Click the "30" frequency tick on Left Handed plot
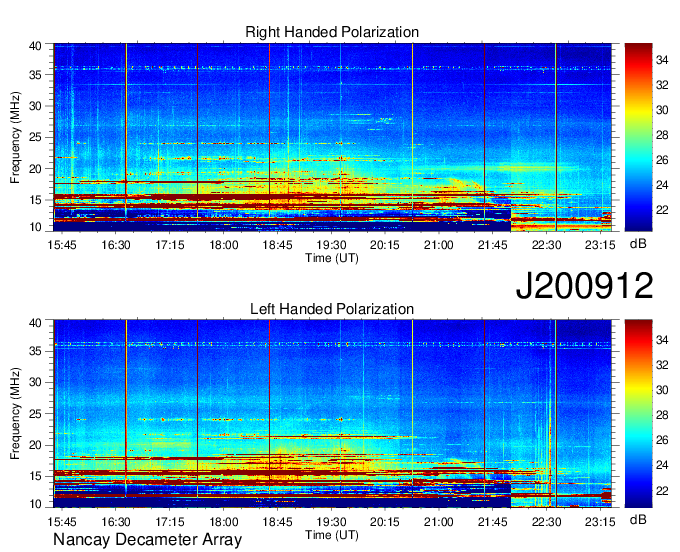 tap(35, 382)
